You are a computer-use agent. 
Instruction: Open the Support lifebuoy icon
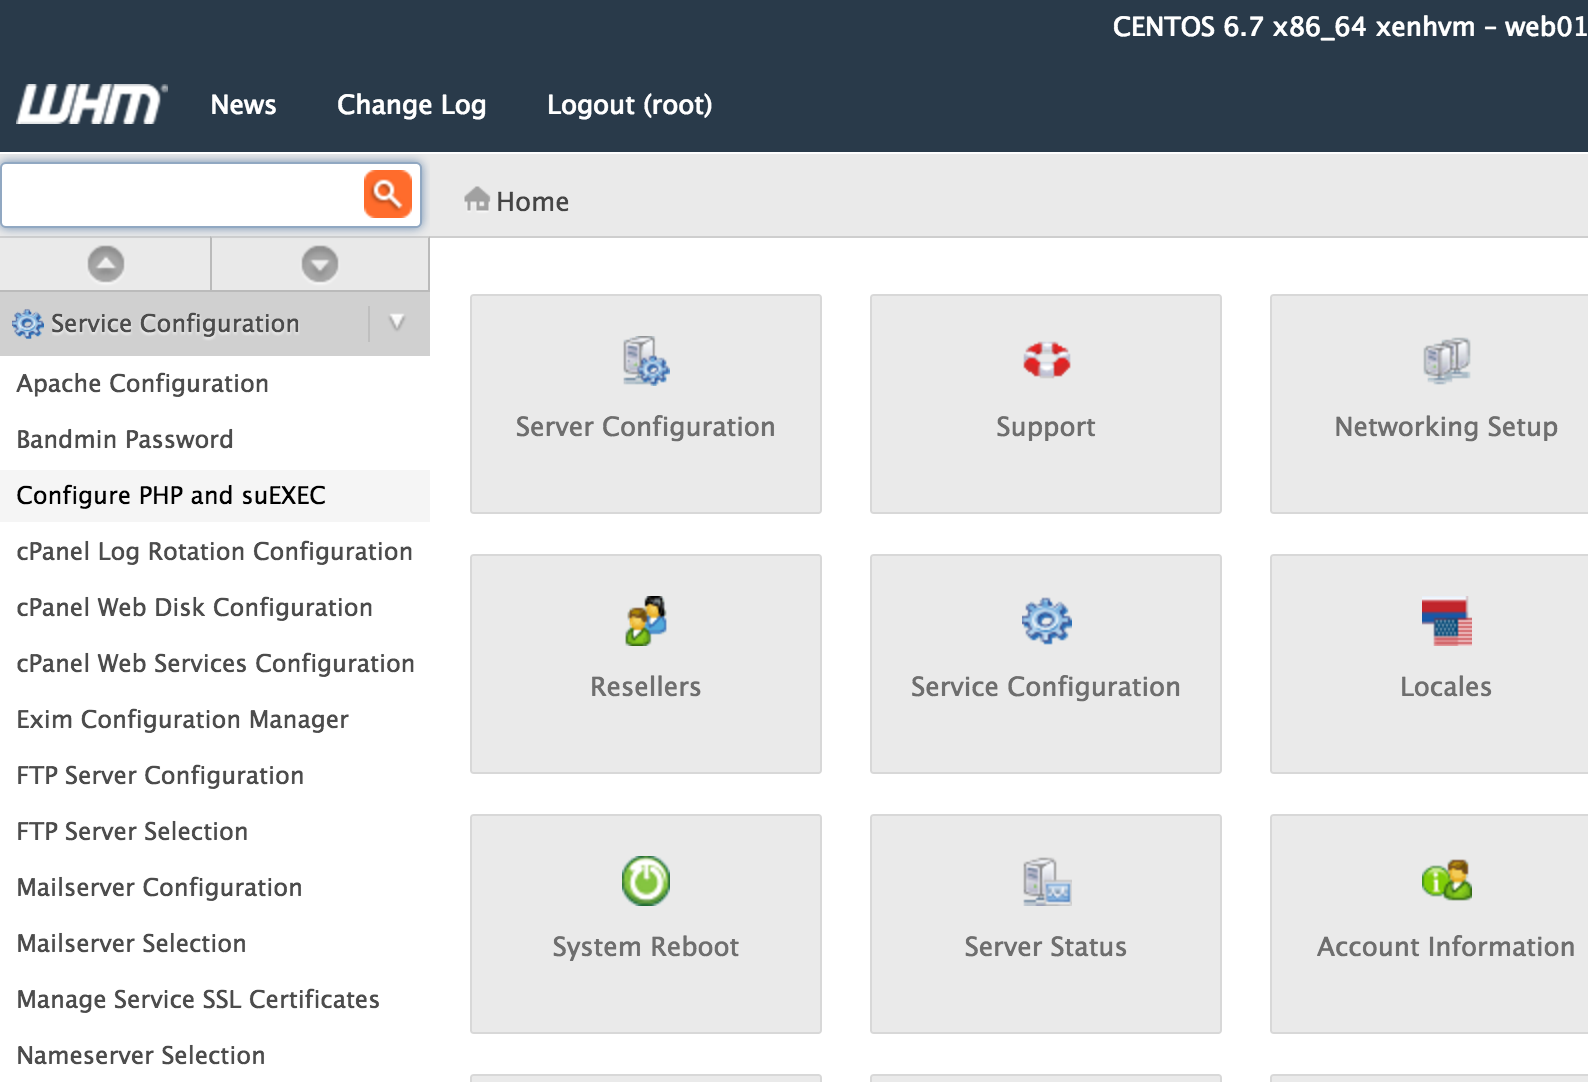click(1046, 360)
